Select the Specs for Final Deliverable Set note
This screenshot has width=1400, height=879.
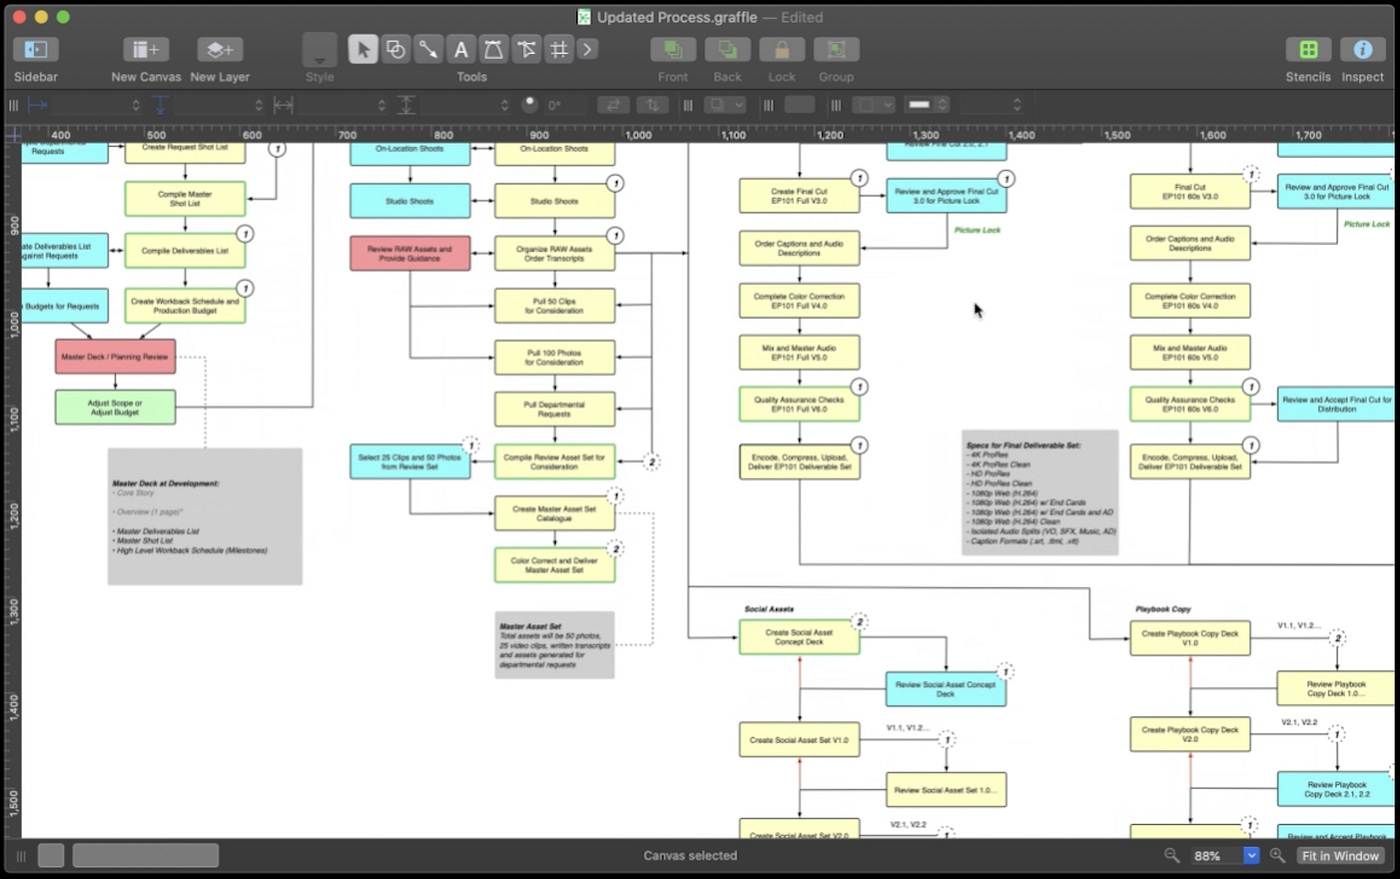click(1040, 493)
